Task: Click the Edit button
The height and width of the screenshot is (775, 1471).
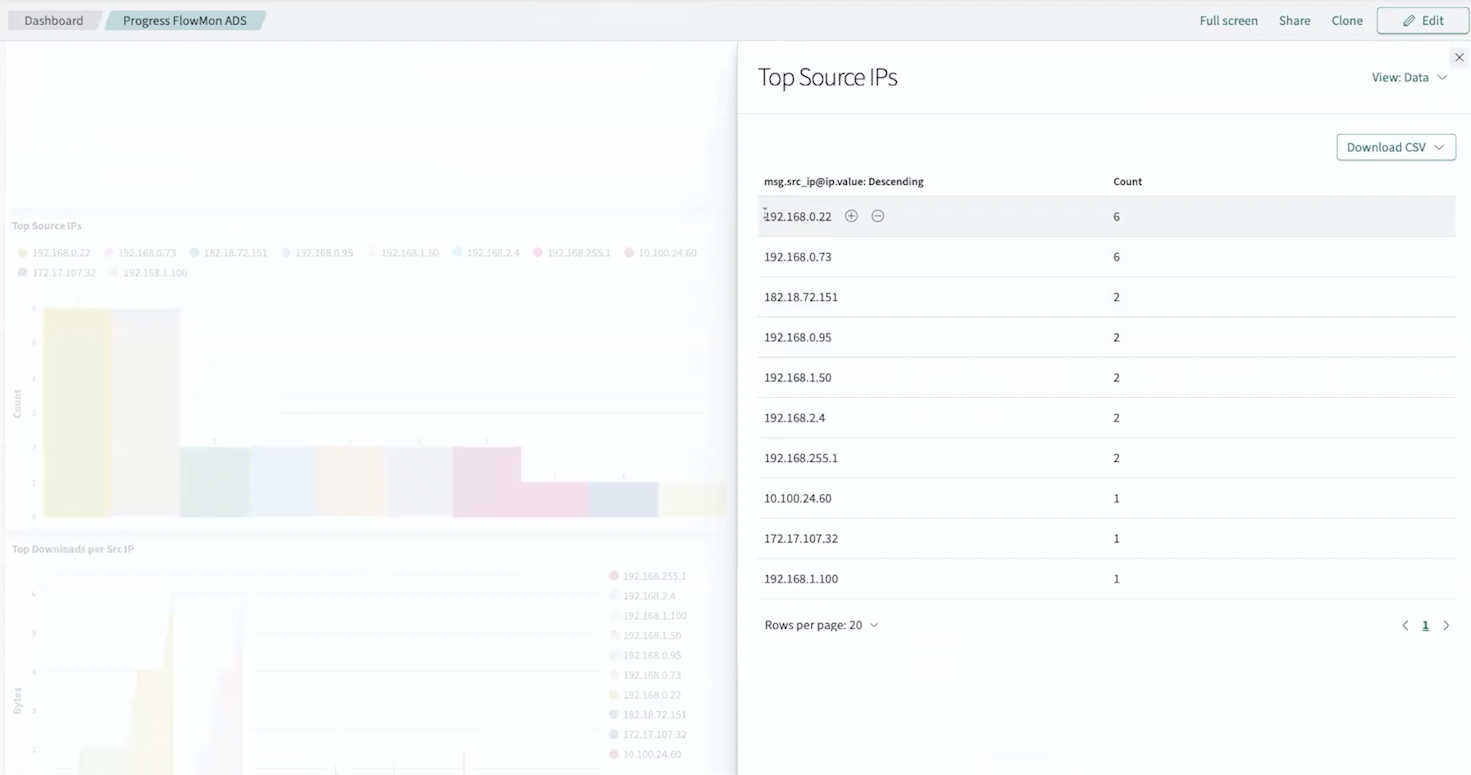Action: 1423,20
